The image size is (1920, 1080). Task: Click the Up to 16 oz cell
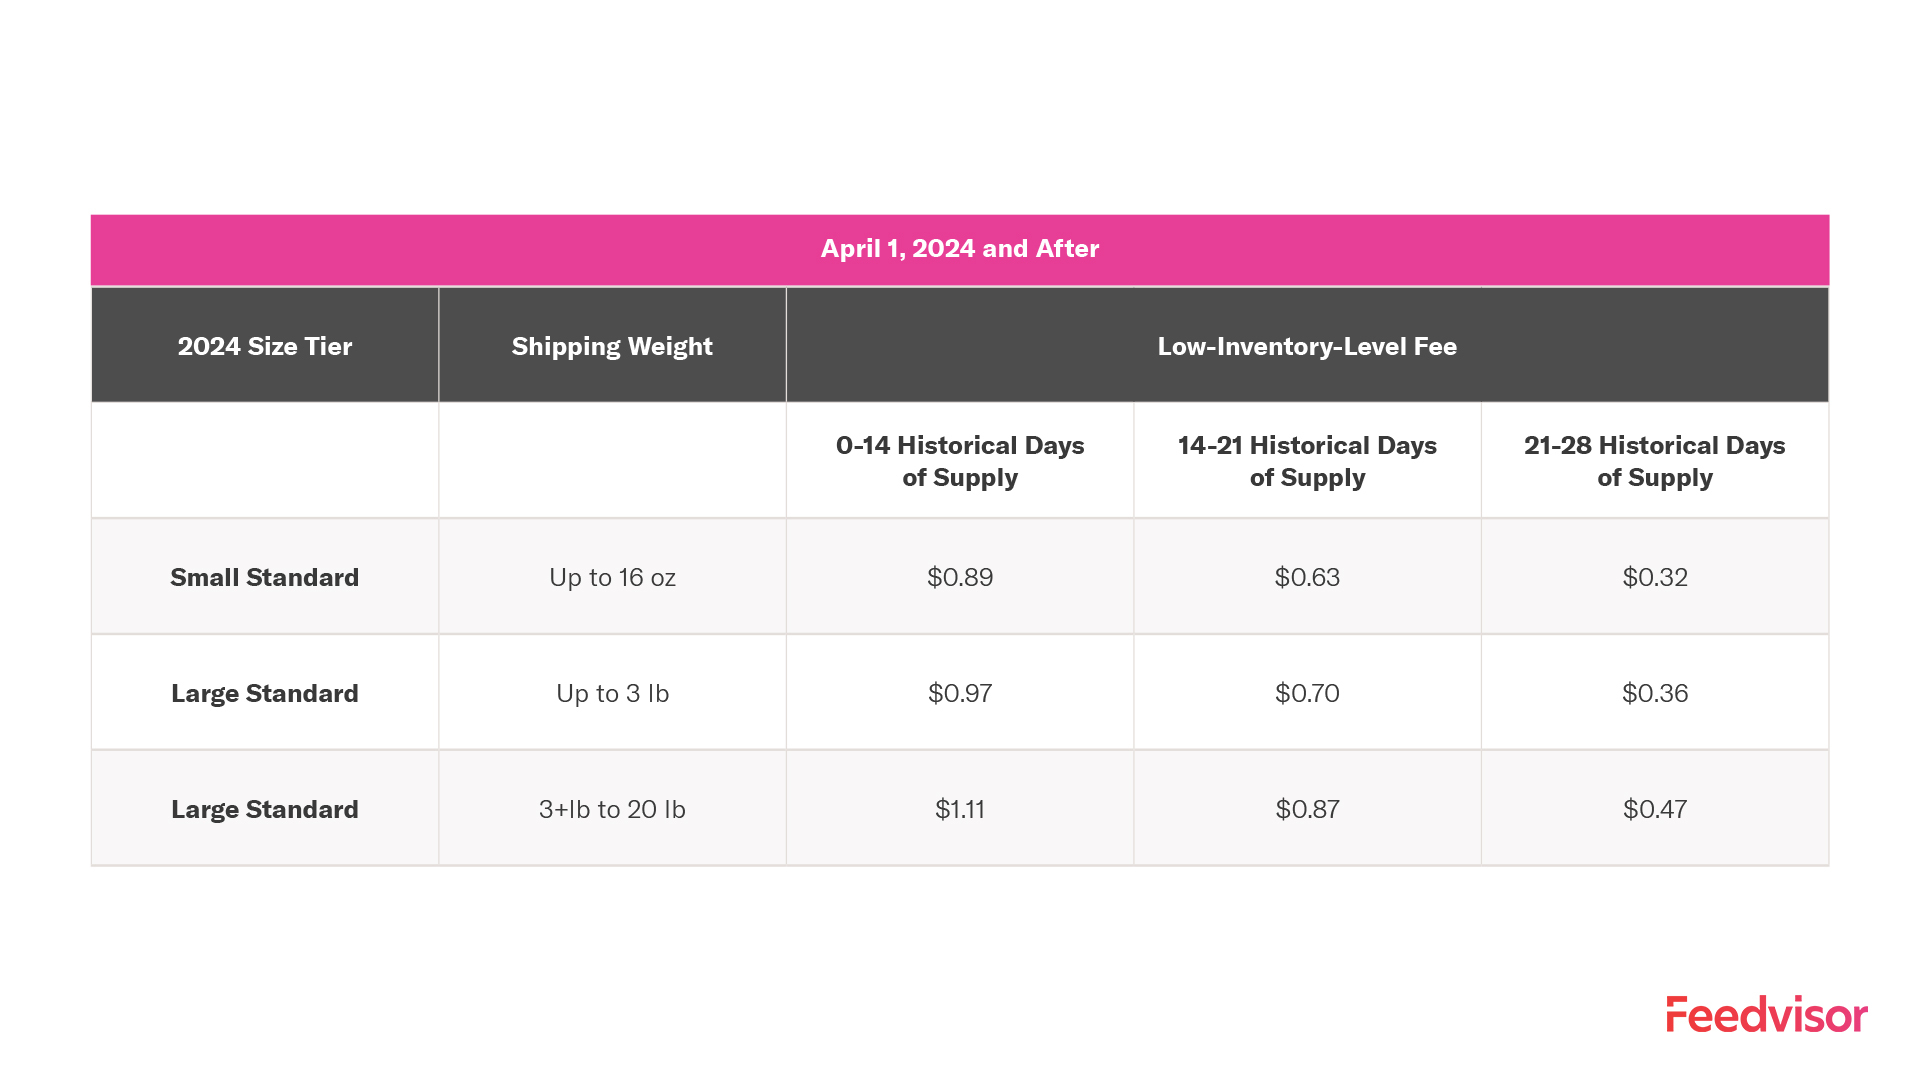612,577
